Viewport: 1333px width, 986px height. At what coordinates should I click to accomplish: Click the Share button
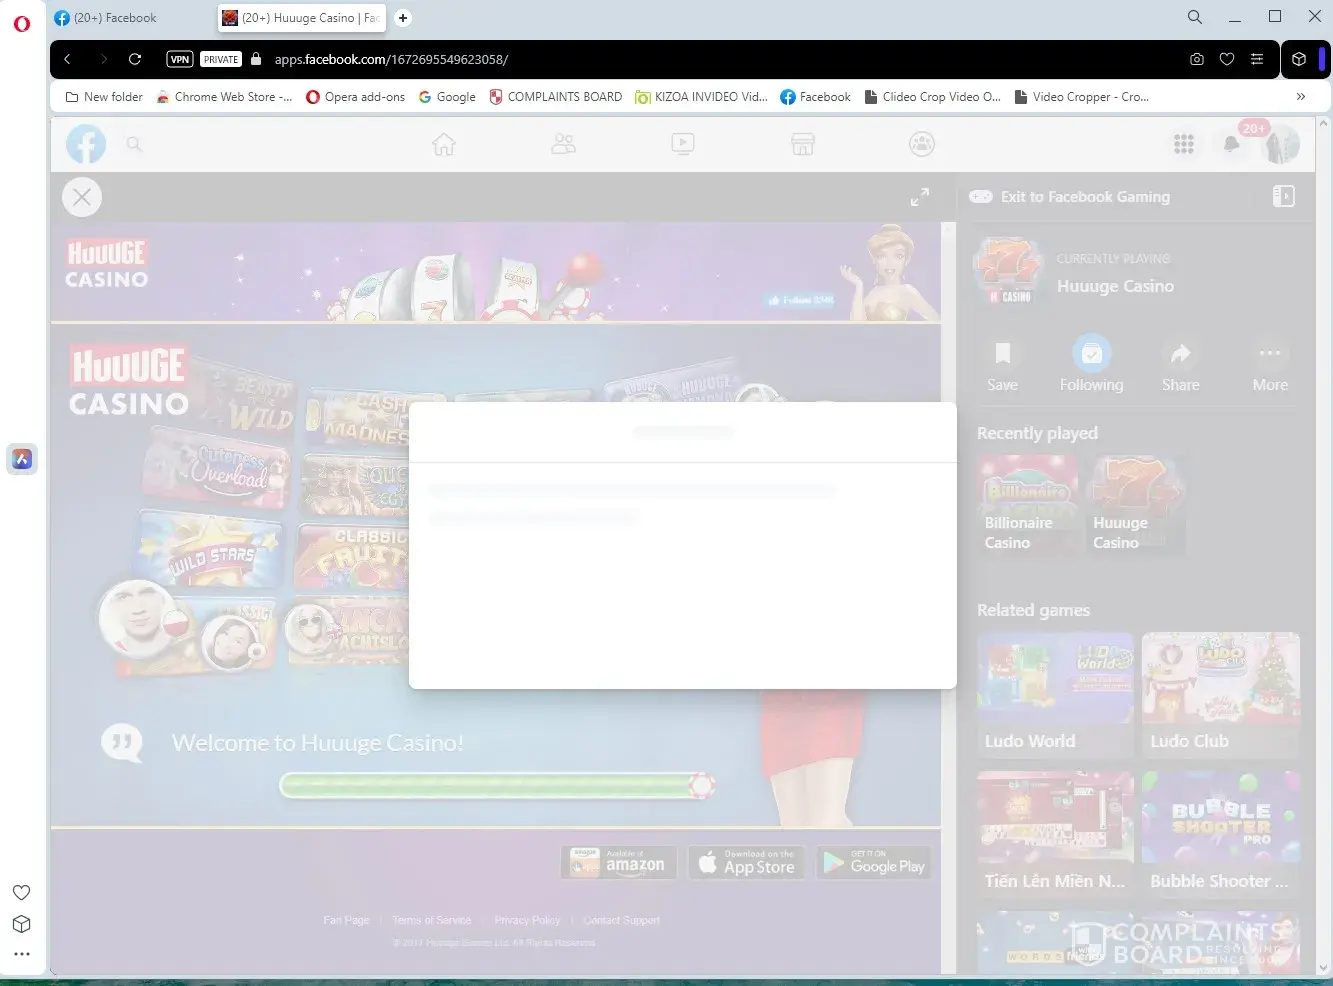coord(1180,364)
